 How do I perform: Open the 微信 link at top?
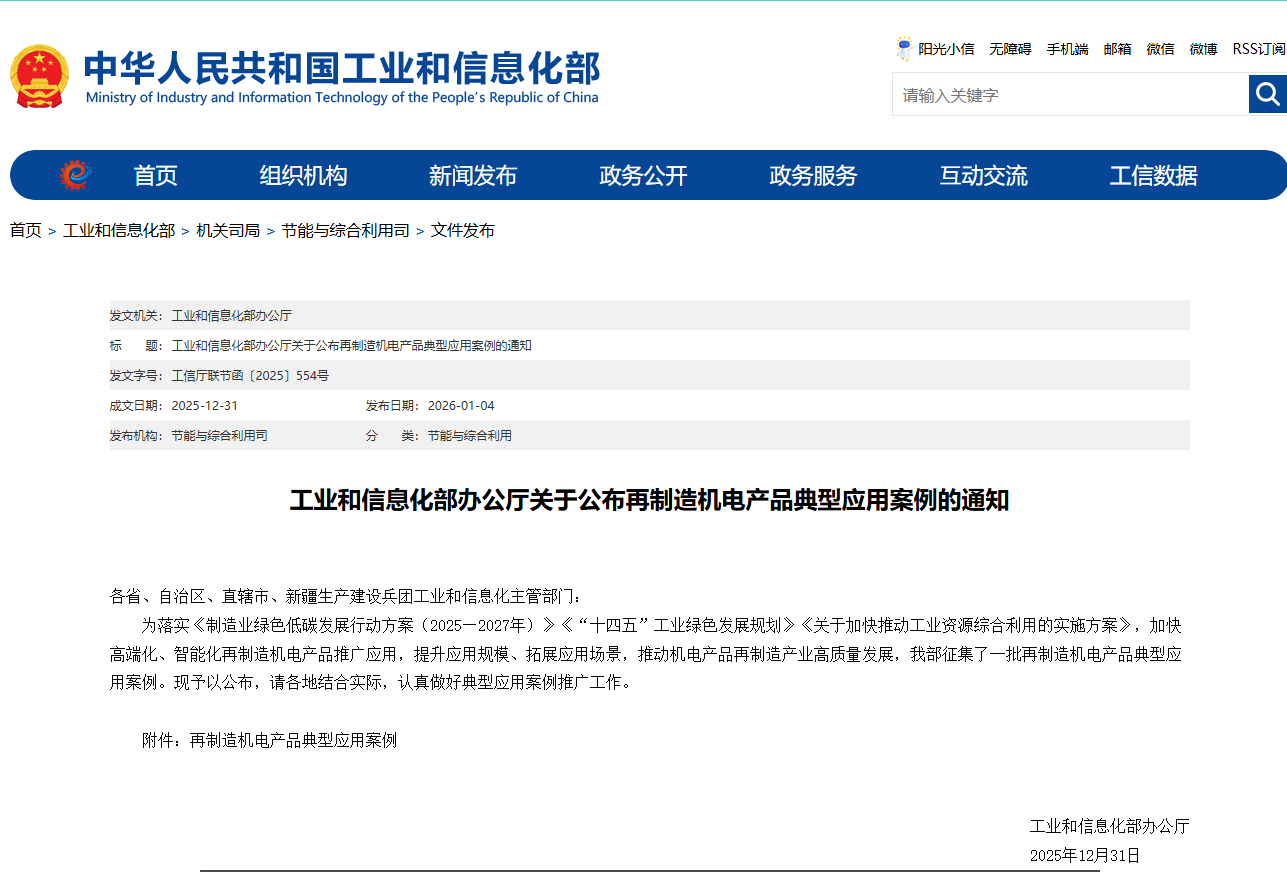(x=1160, y=49)
